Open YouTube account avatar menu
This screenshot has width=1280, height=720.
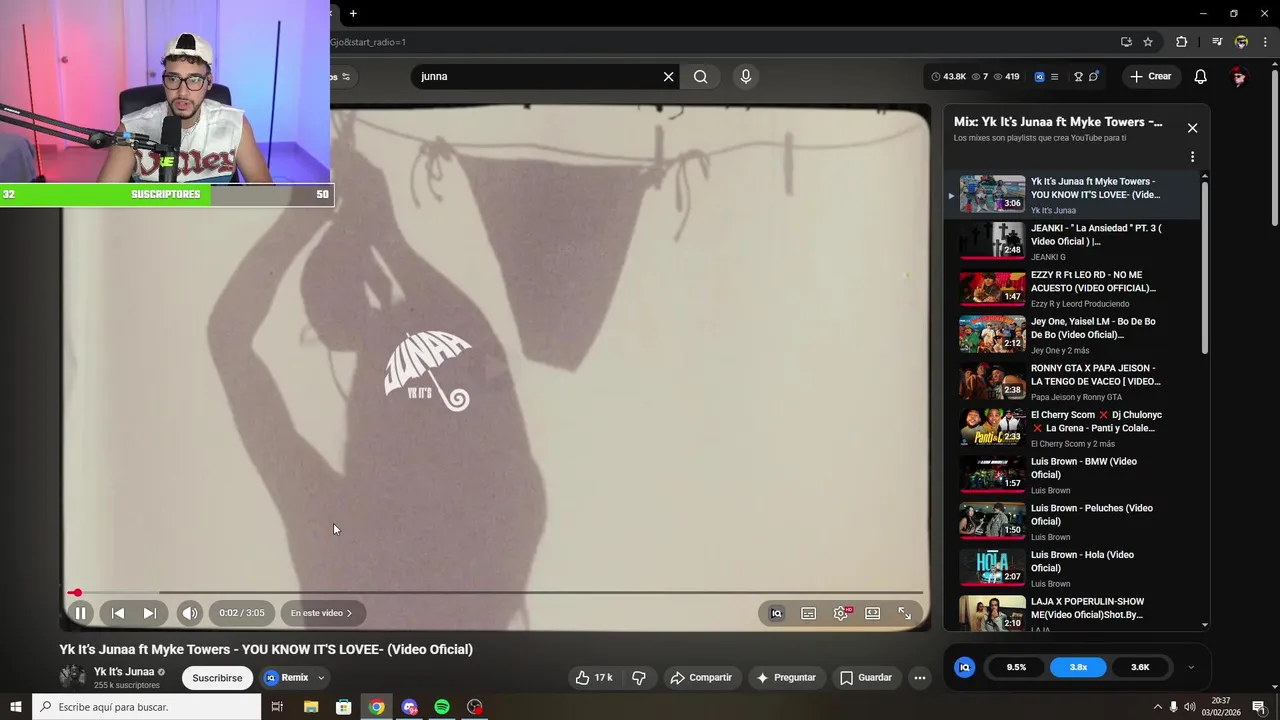(1240, 76)
